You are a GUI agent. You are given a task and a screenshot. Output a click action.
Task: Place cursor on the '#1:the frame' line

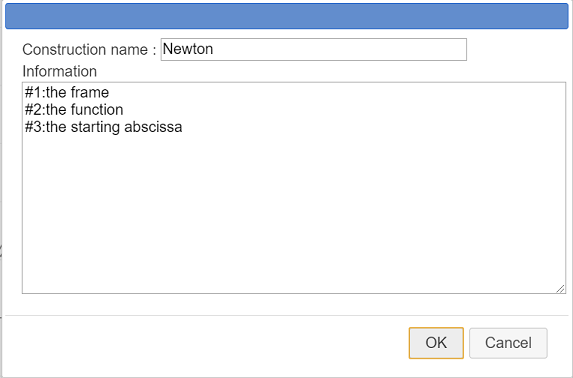coord(67,92)
